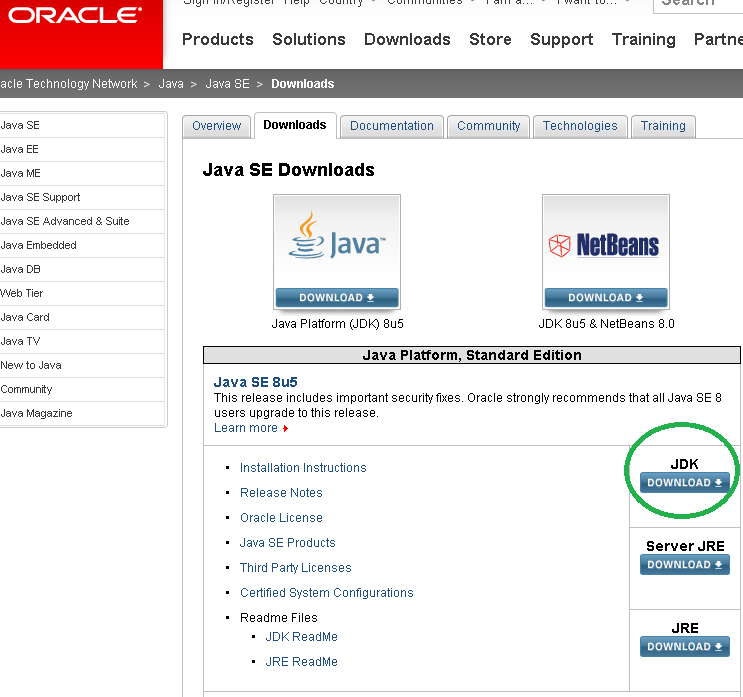Image resolution: width=743 pixels, height=697 pixels.
Task: Open the Solutions menu
Action: (308, 39)
